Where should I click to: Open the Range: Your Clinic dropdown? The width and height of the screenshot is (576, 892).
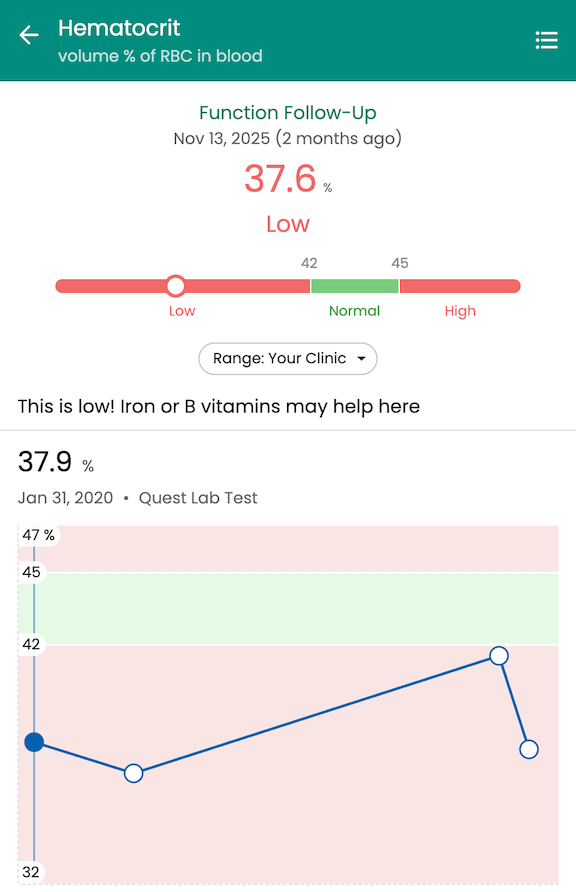pos(287,358)
